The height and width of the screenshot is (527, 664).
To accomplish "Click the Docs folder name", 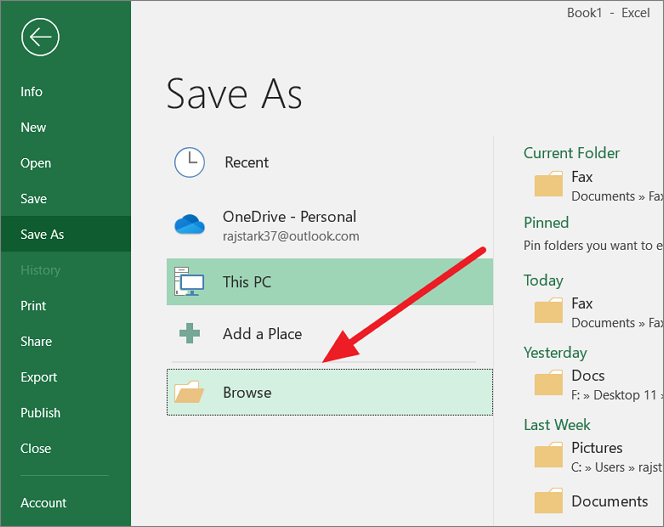I will [x=588, y=375].
